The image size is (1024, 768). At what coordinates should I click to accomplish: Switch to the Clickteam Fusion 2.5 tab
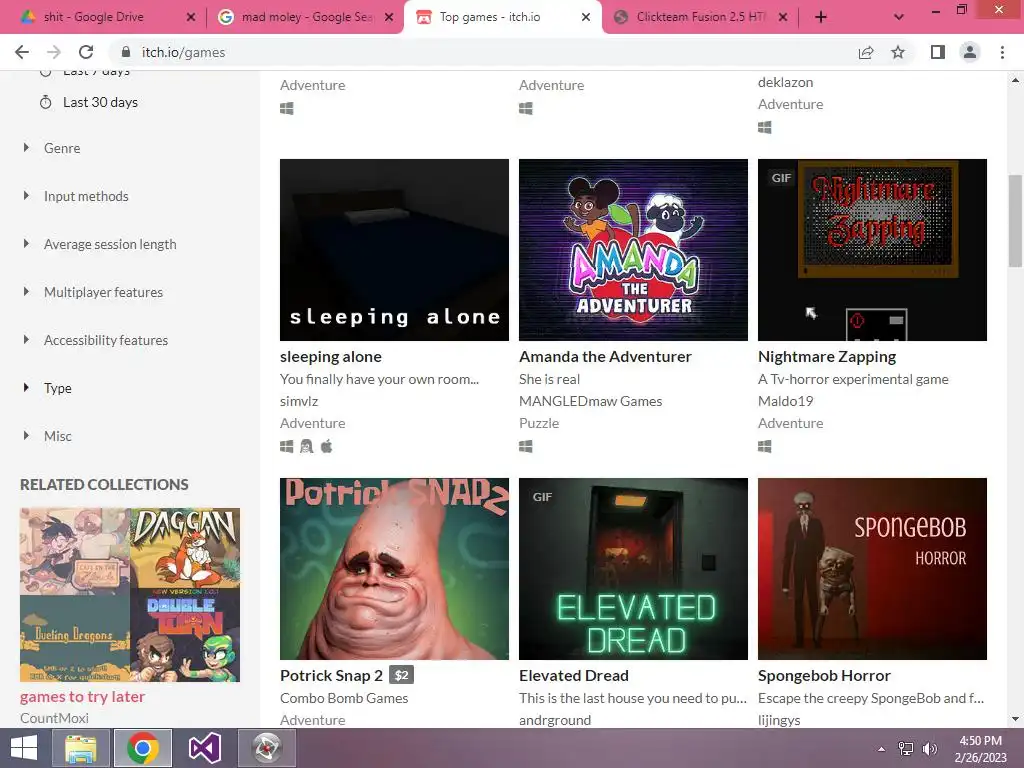tap(701, 18)
